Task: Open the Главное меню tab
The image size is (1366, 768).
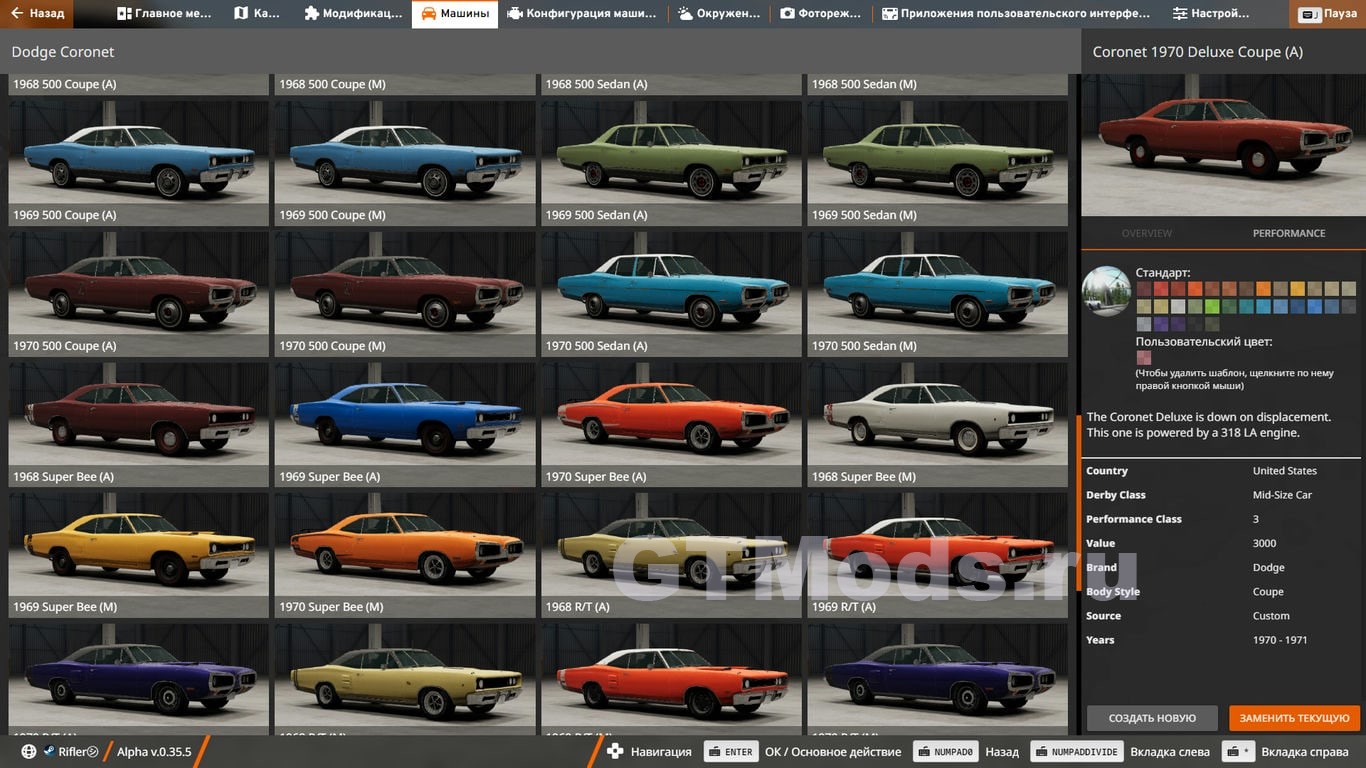Action: tap(164, 14)
